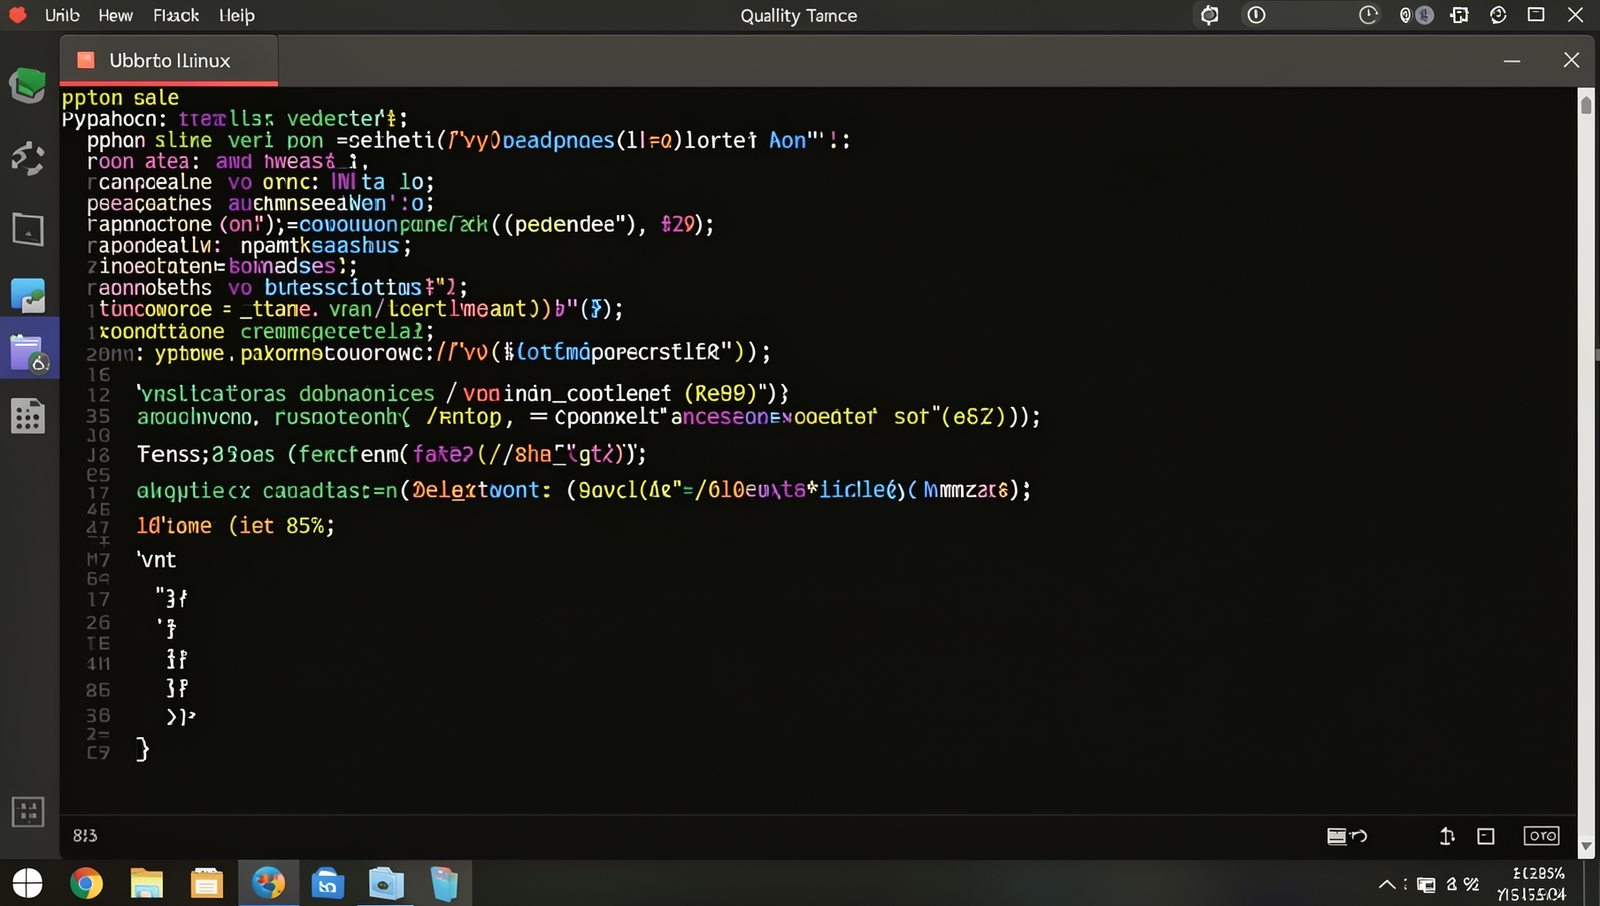Click the circular target icon in title bar
This screenshot has height=906, width=1600.
[x=1210, y=15]
